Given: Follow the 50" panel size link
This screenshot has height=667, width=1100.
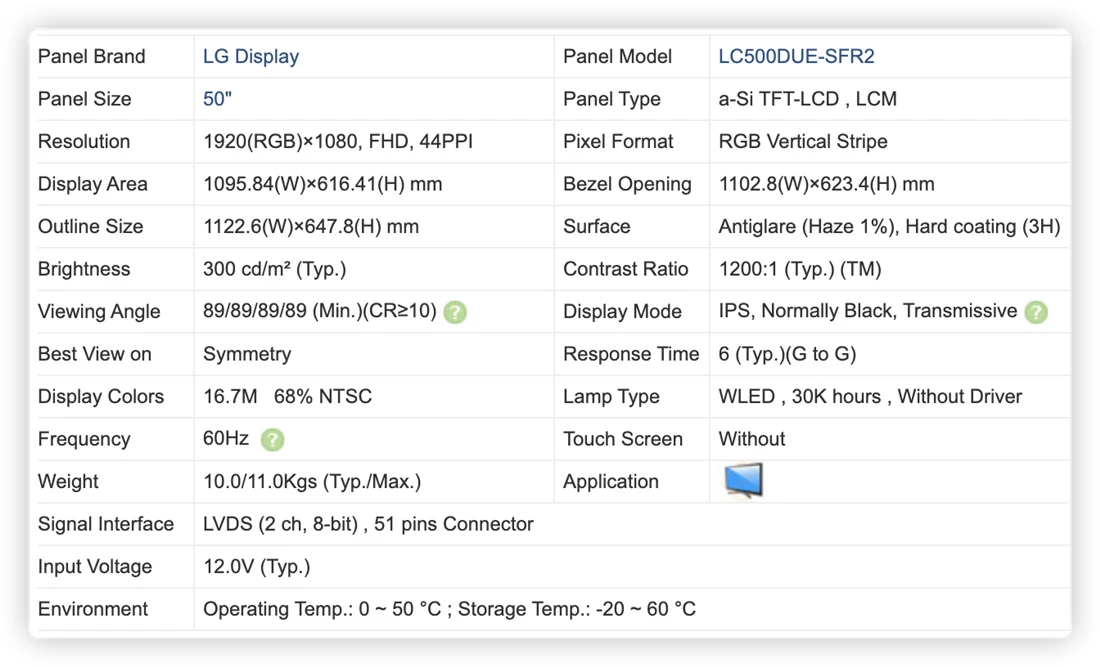Looking at the screenshot, I should pyautogui.click(x=217, y=99).
